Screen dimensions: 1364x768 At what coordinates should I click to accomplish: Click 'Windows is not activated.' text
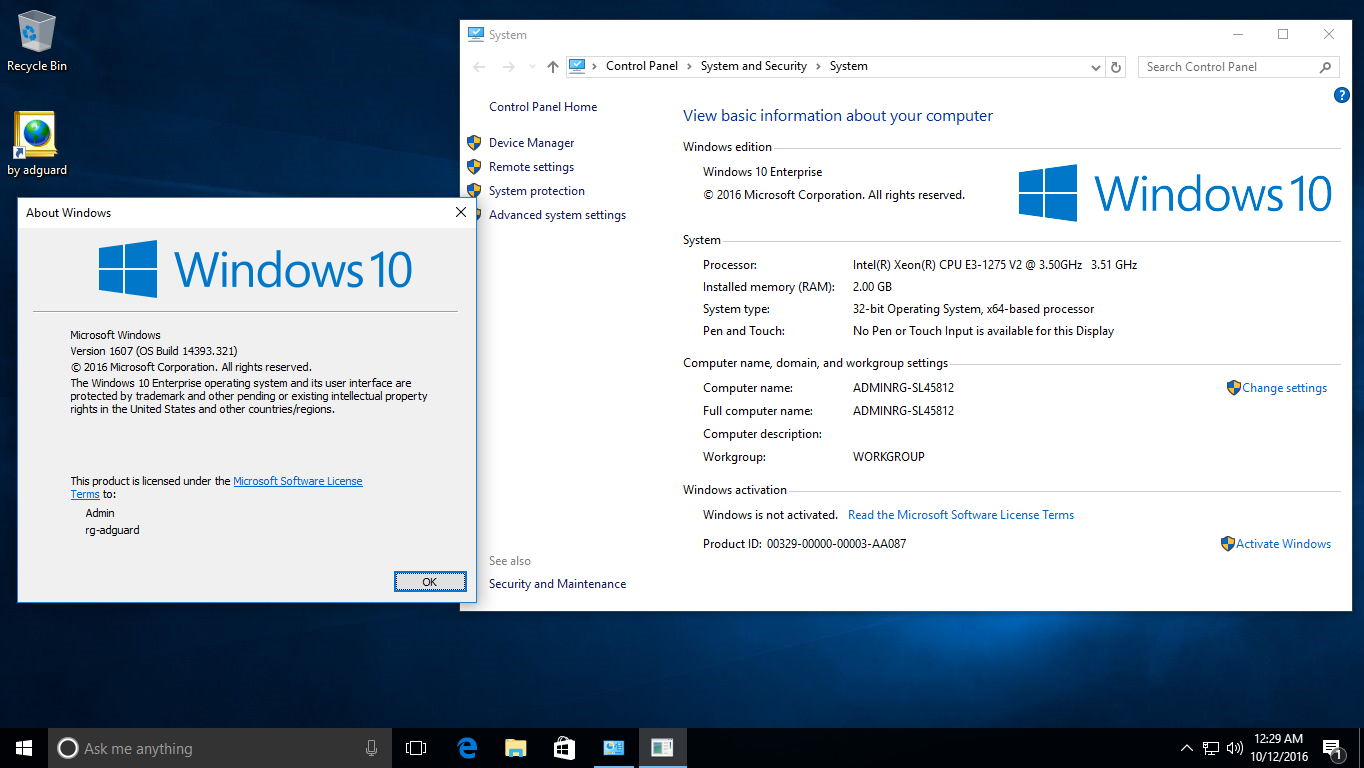[x=770, y=515]
